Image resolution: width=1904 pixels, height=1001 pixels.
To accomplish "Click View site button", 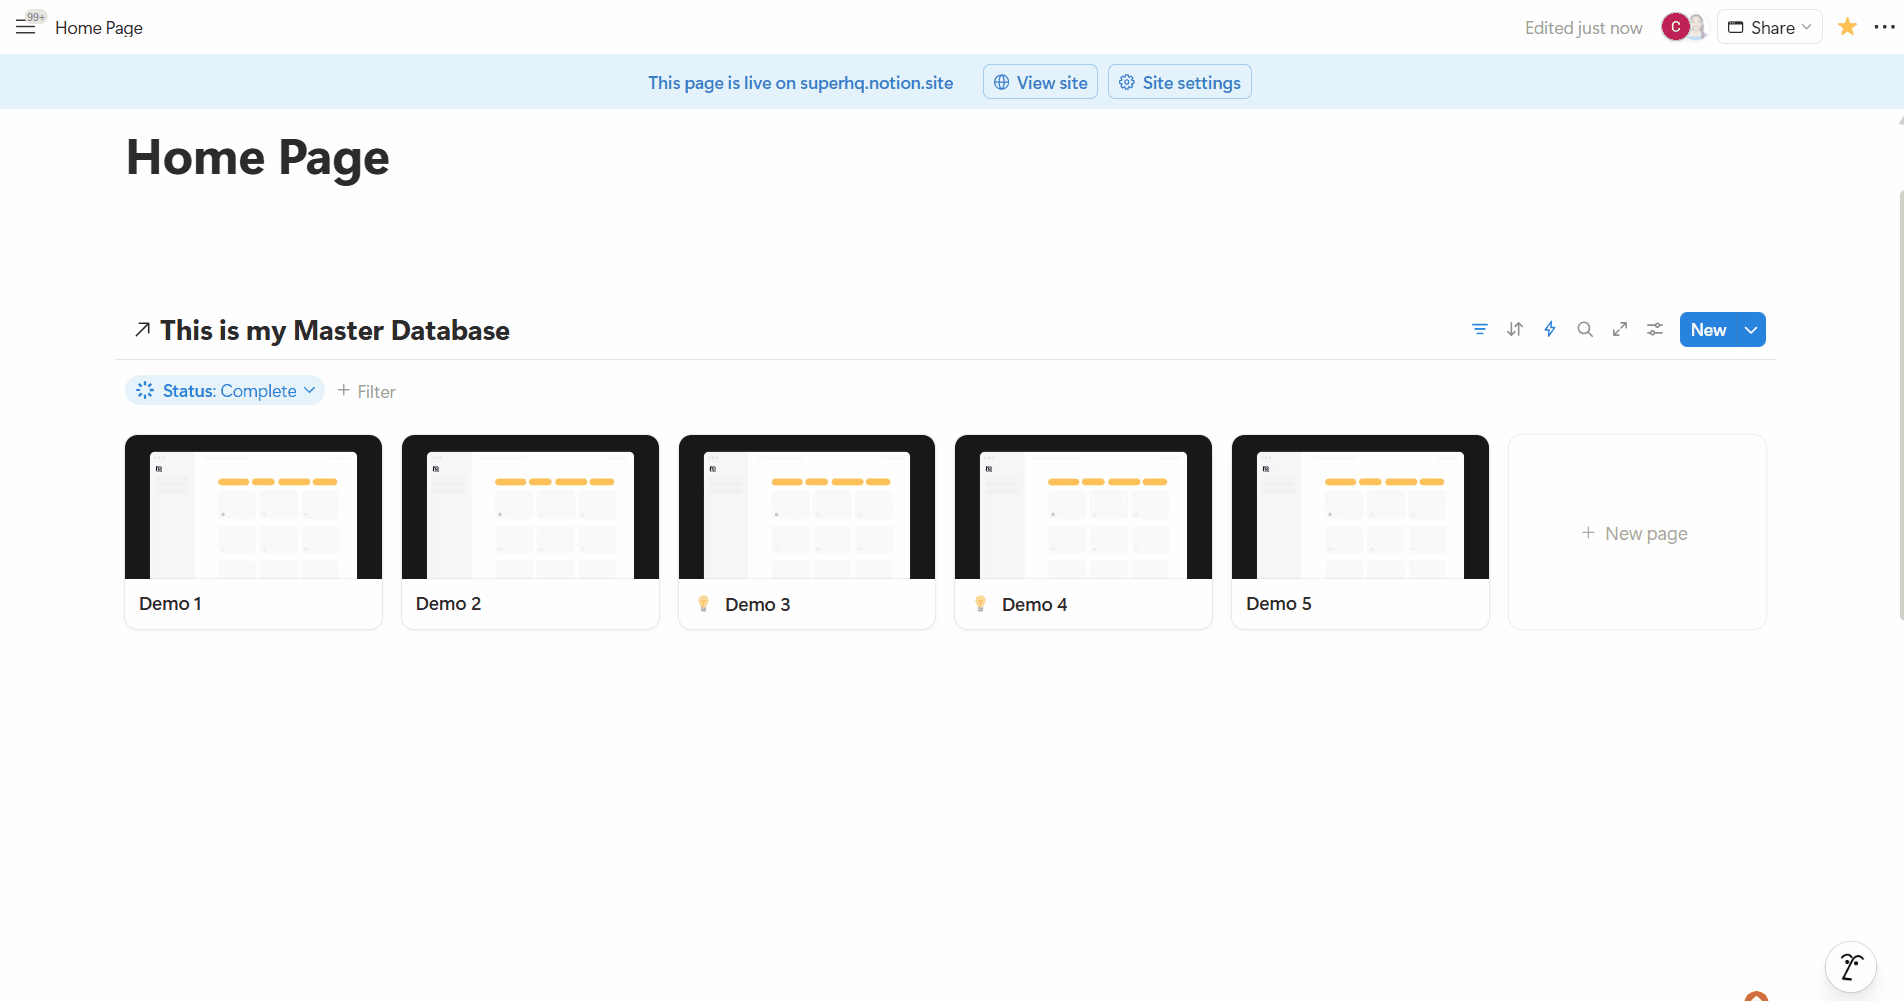I will point(1040,82).
